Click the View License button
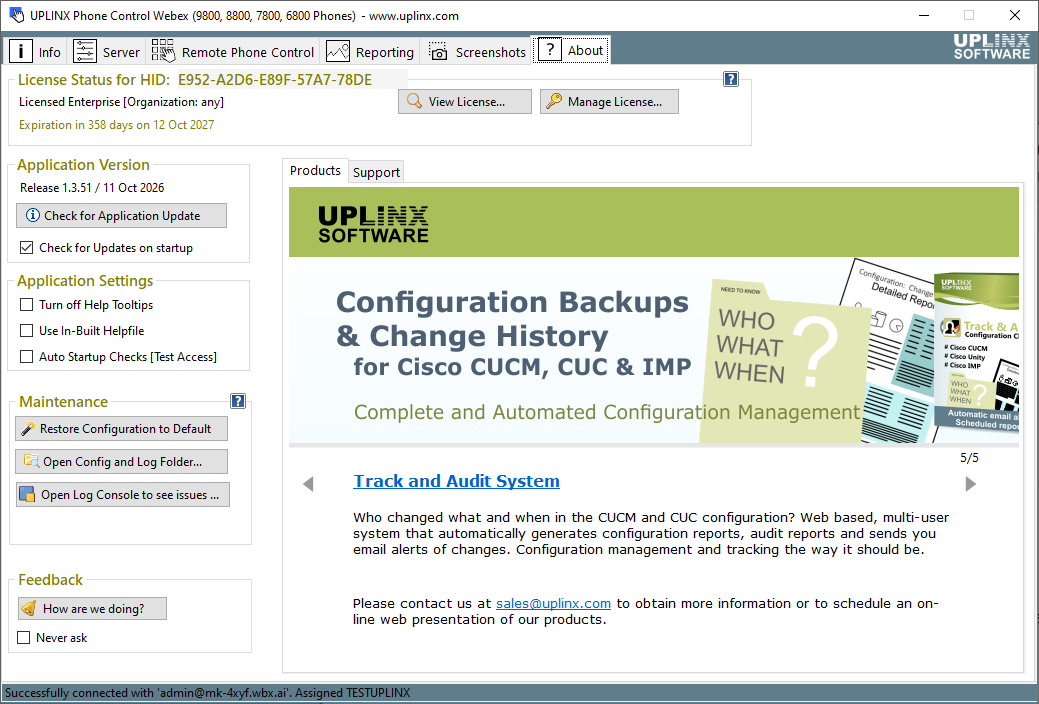 tap(465, 101)
